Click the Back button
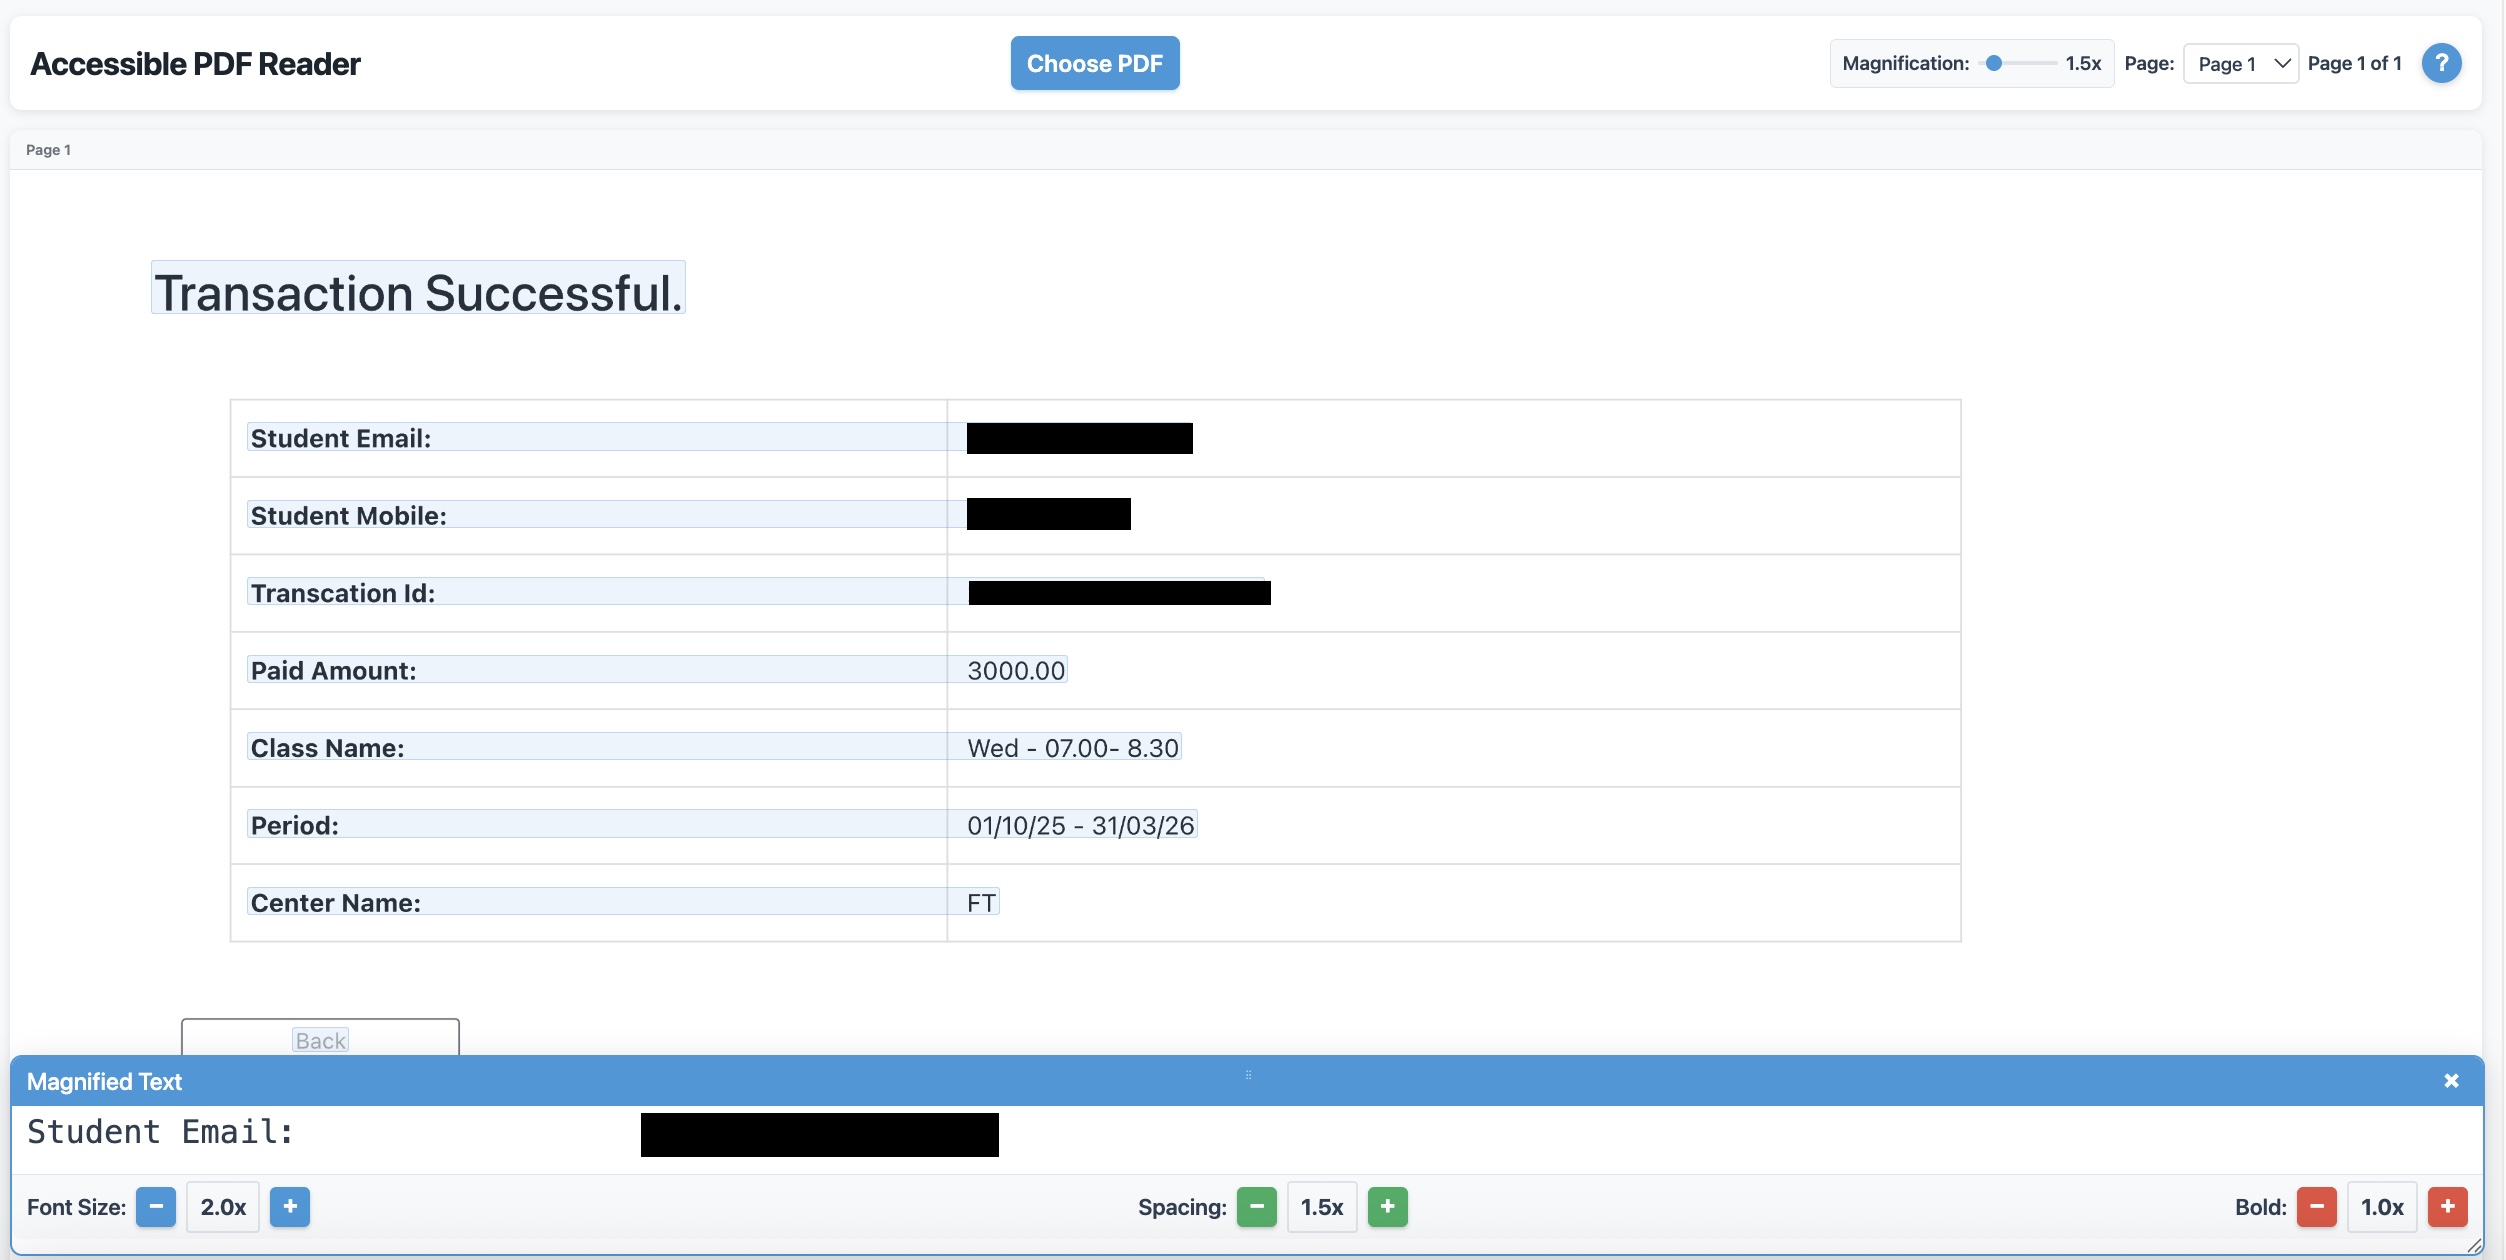The image size is (2506, 1260). coord(320,1039)
